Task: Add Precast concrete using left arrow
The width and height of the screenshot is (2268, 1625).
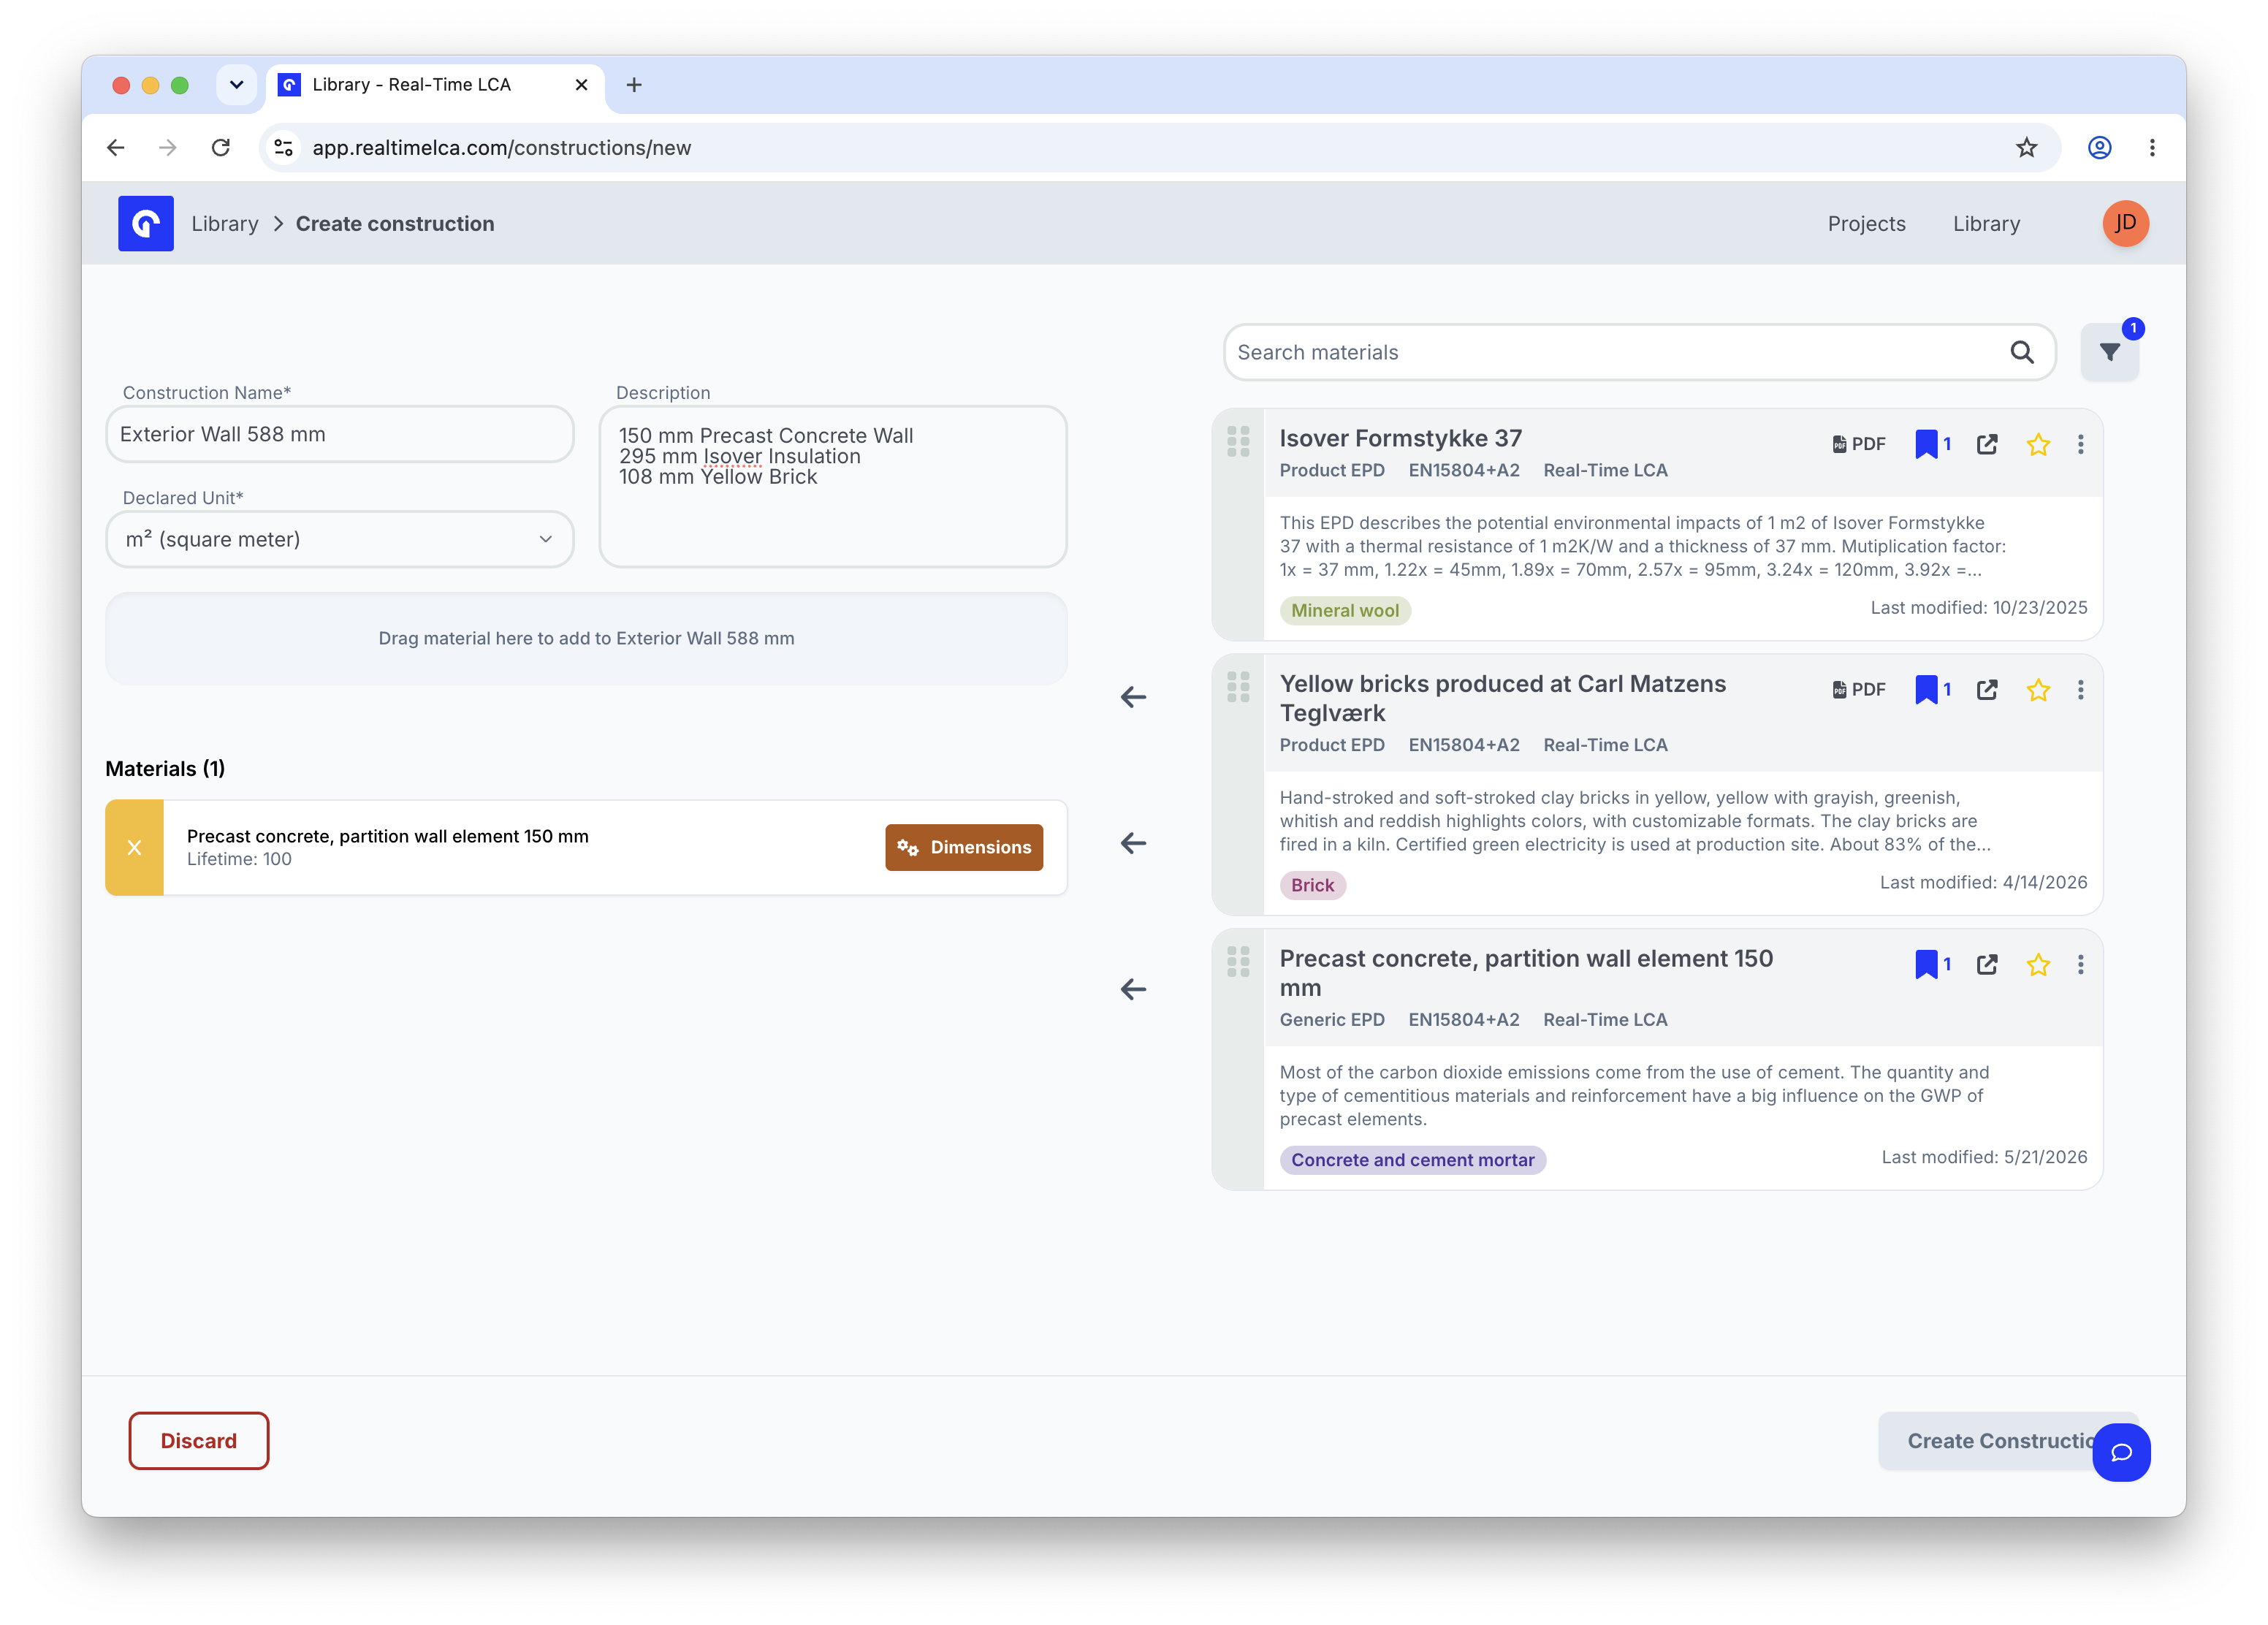Action: pos(1133,989)
